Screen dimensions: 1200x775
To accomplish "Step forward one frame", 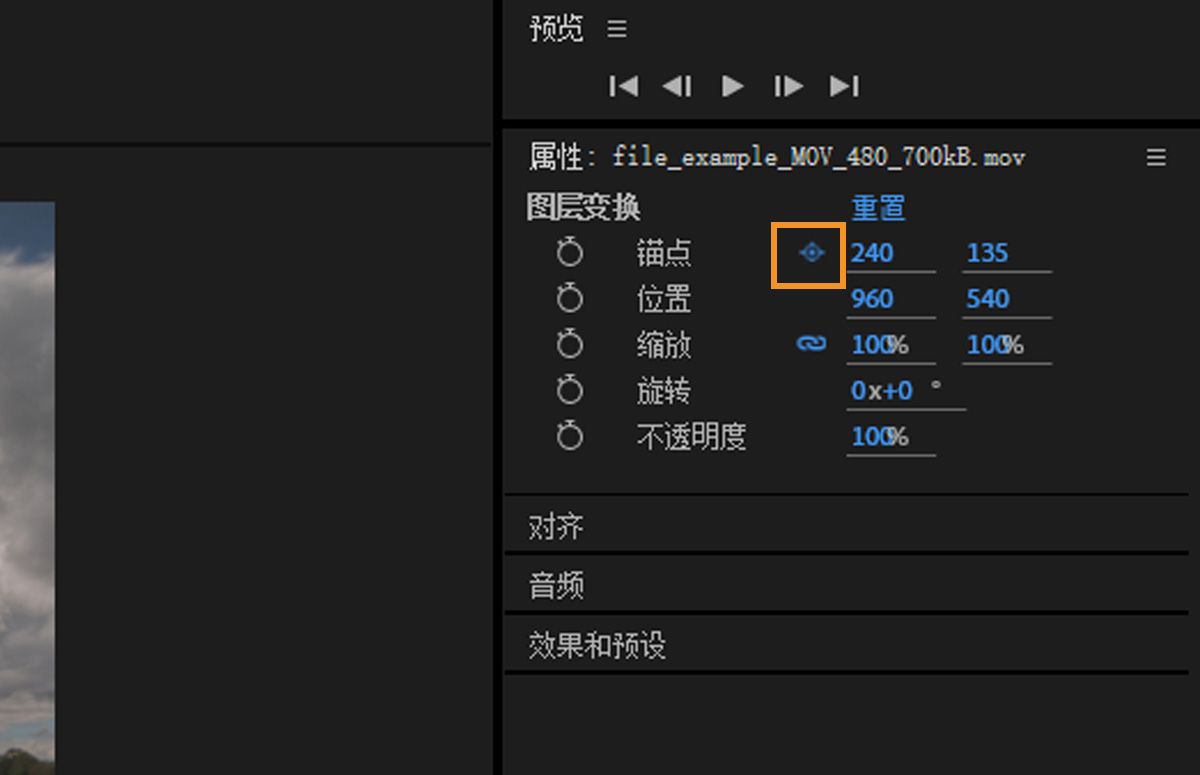I will coord(788,86).
